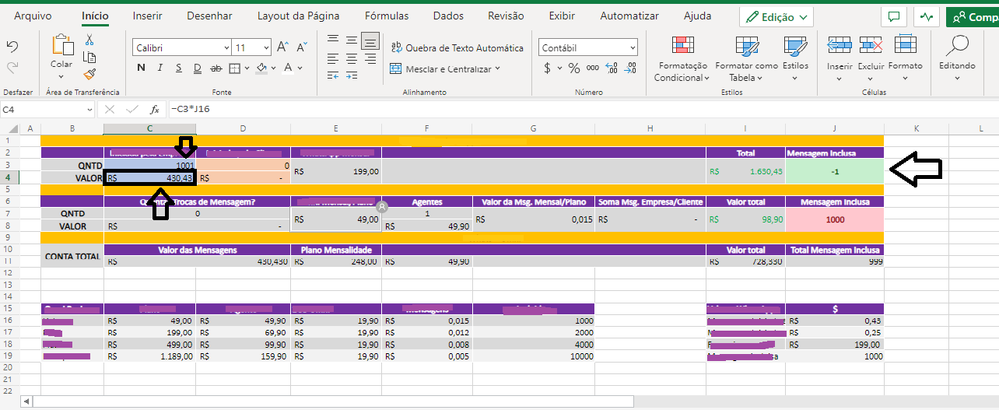Open cell Estilos gallery
The image size is (999, 410).
point(795,59)
